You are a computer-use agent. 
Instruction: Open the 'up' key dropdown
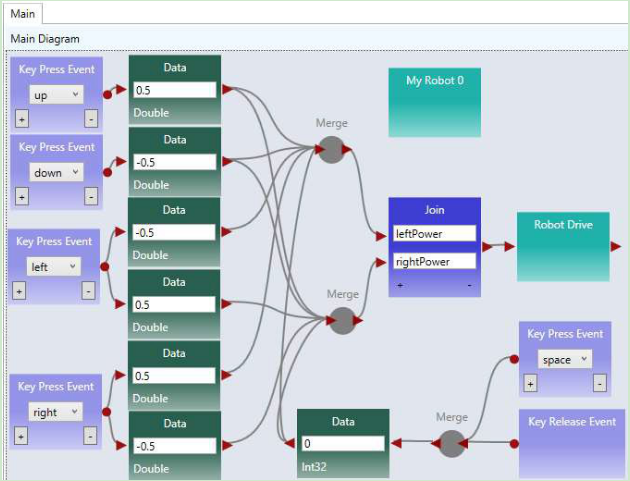point(56,95)
